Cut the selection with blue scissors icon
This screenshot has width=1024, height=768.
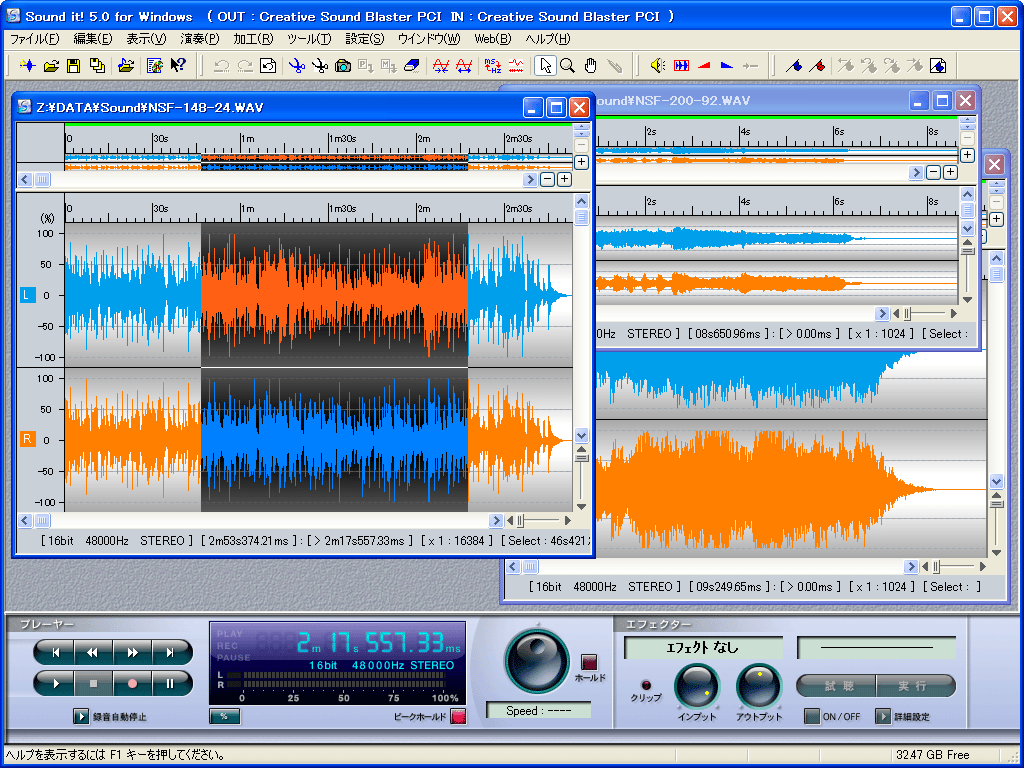coord(297,65)
